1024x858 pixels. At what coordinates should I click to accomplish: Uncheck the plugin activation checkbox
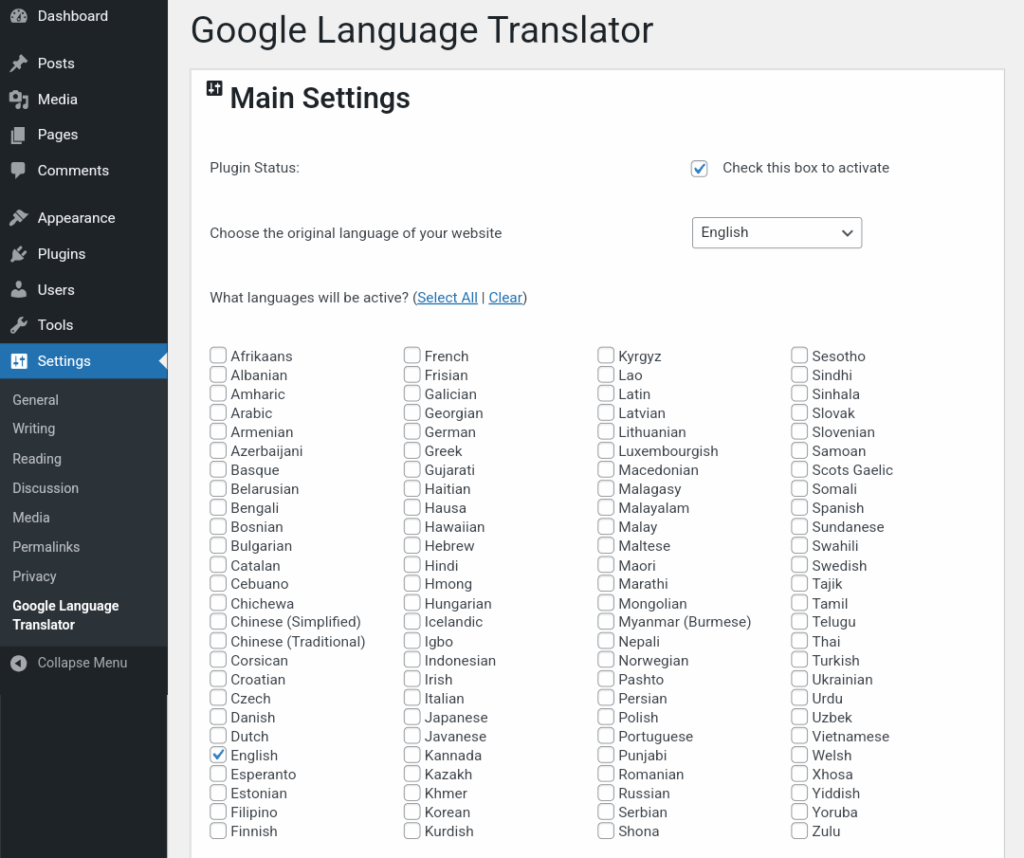coord(699,168)
